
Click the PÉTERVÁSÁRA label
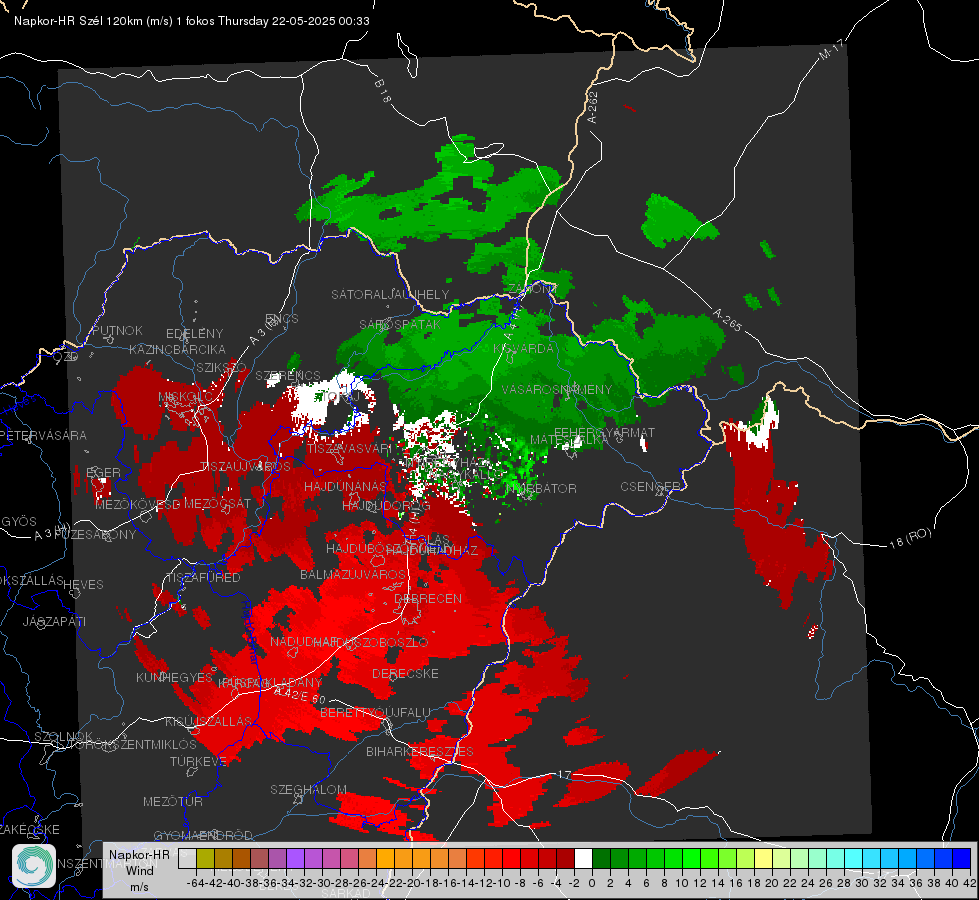[43, 435]
